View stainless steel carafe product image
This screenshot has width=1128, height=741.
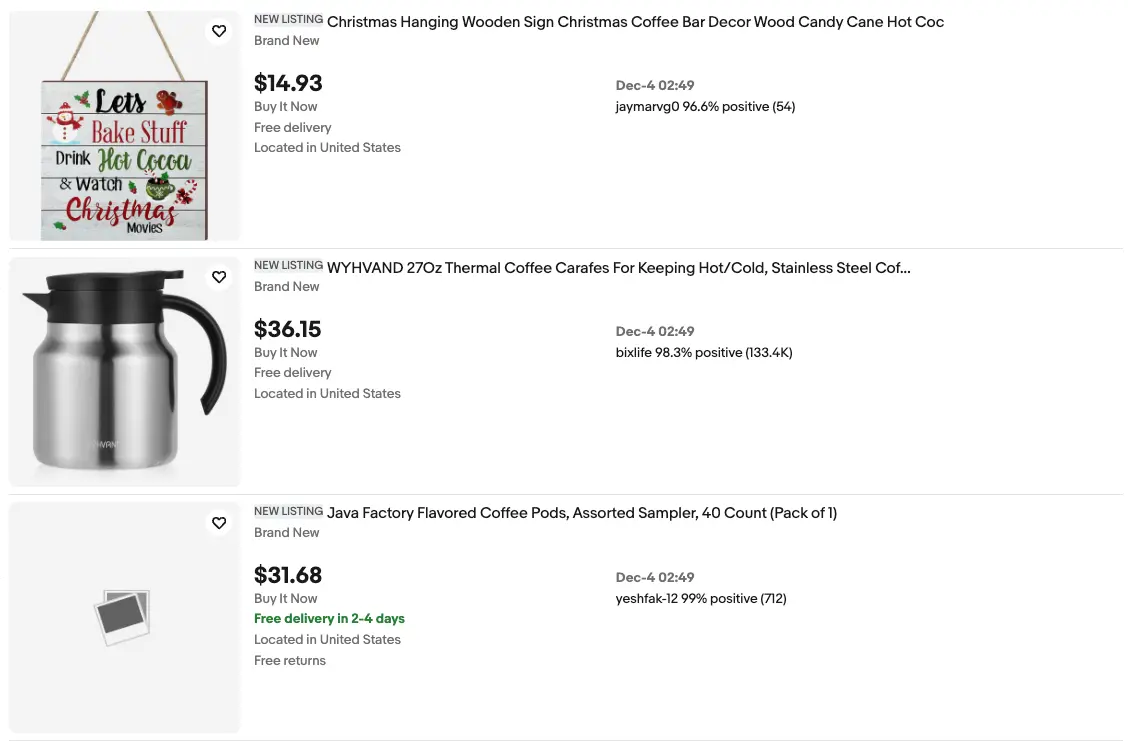(124, 372)
